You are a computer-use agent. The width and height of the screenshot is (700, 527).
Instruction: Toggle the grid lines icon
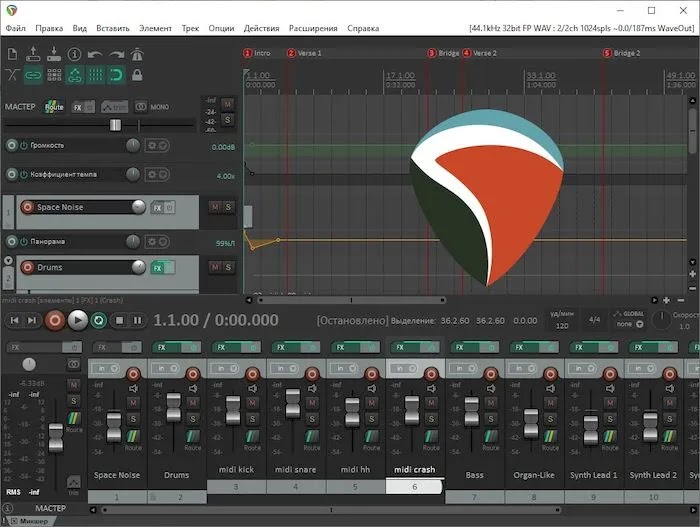(95, 75)
